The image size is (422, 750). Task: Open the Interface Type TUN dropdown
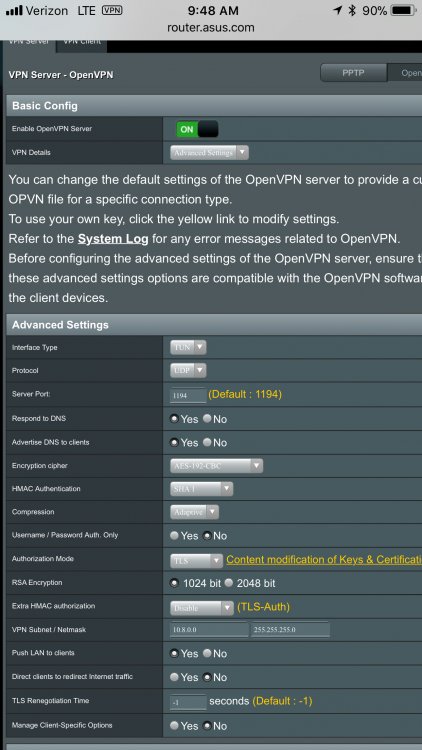point(188,347)
